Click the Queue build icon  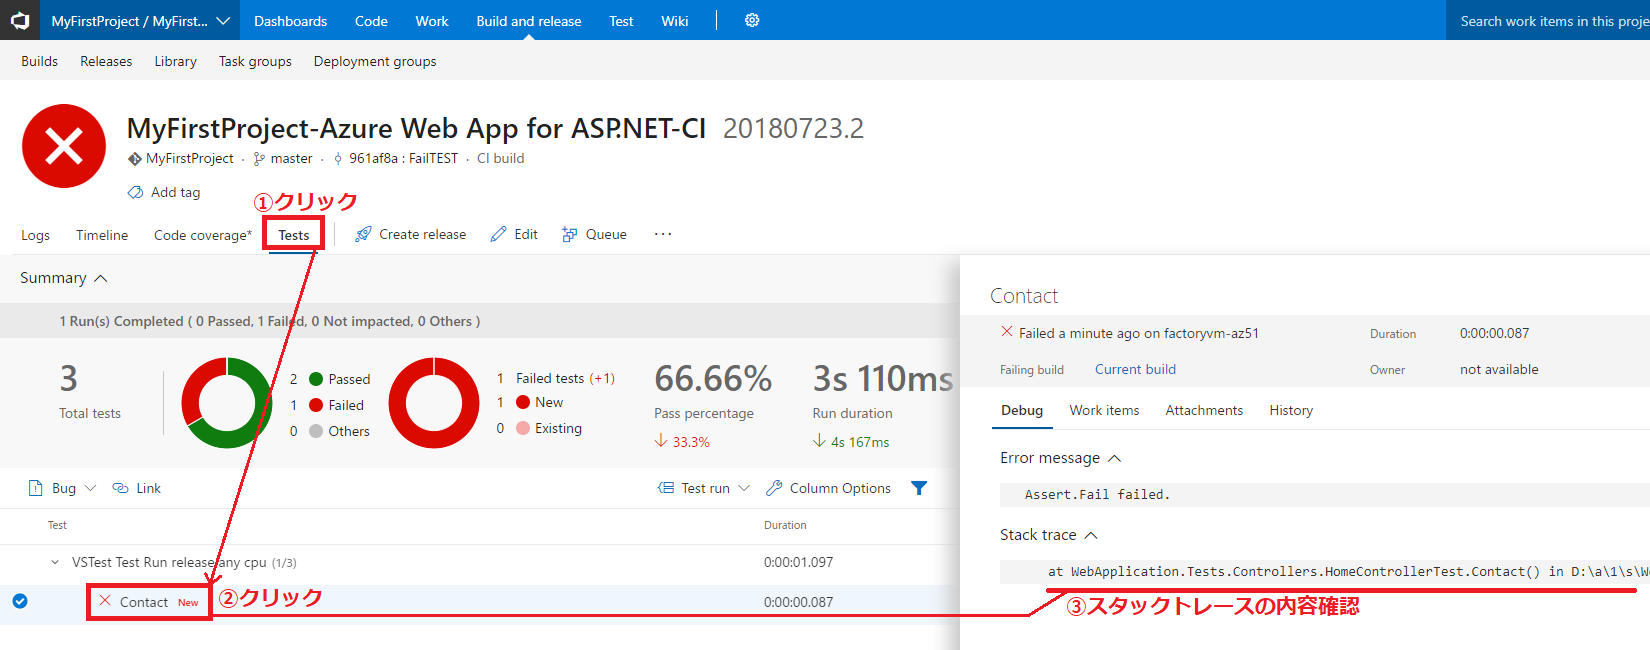(570, 234)
